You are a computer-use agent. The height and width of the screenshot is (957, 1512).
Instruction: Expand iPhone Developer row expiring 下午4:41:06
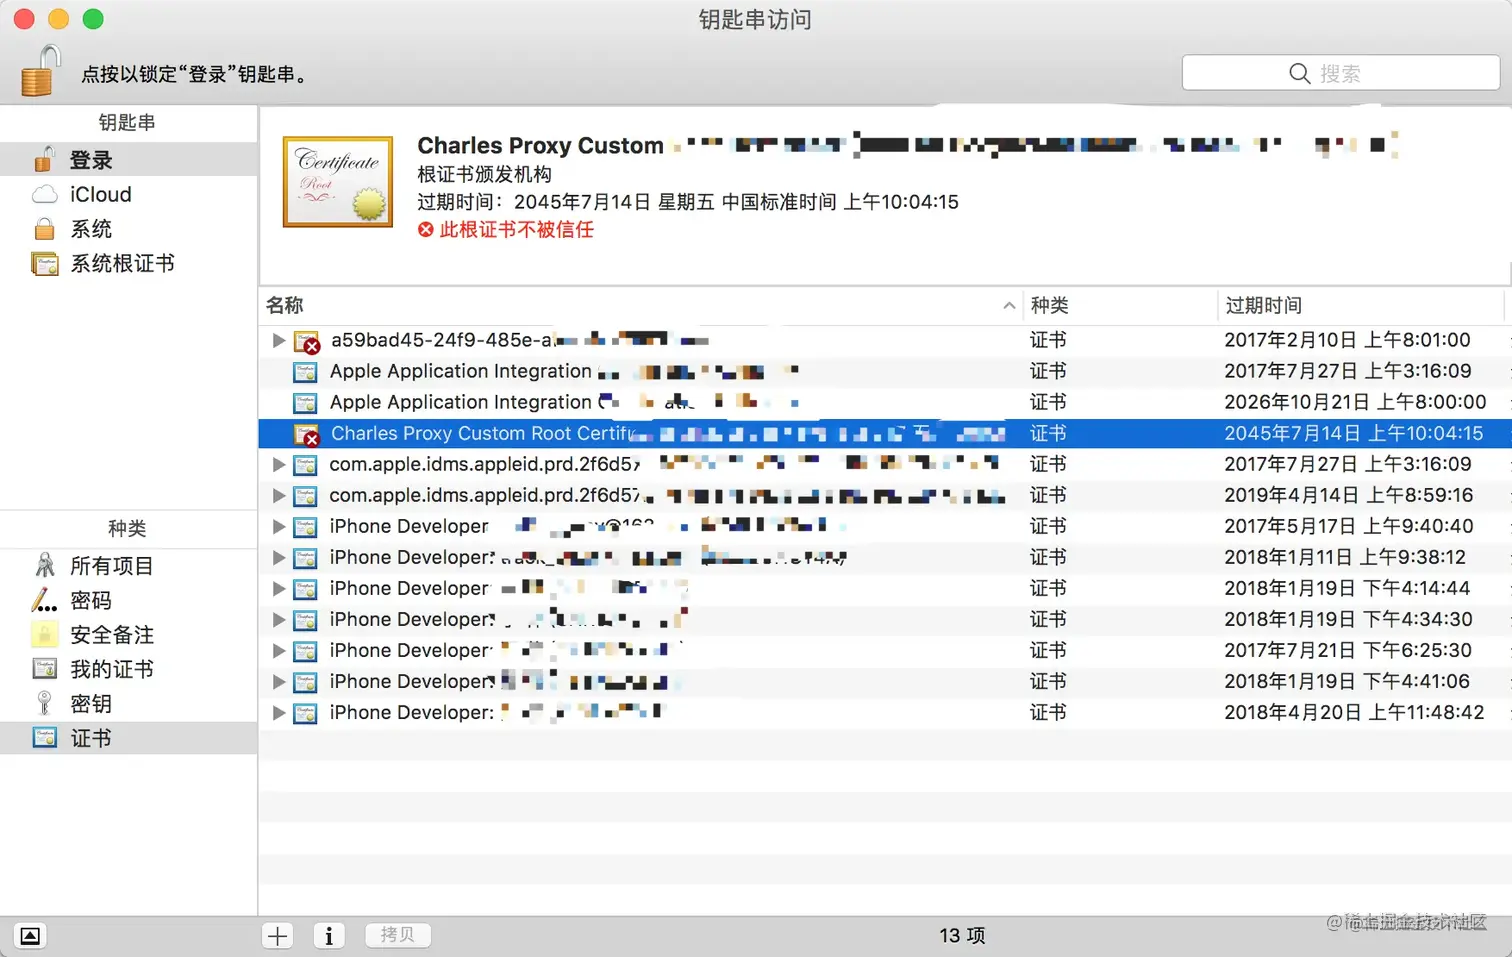279,681
